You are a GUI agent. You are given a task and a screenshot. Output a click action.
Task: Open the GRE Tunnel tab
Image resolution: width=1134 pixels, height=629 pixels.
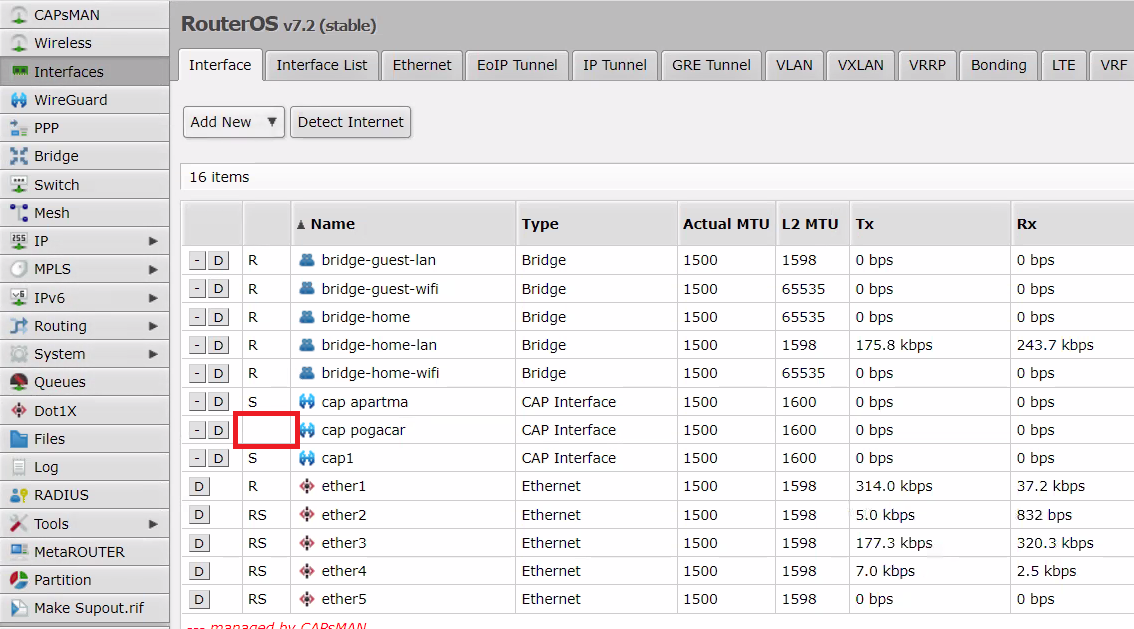(711, 65)
